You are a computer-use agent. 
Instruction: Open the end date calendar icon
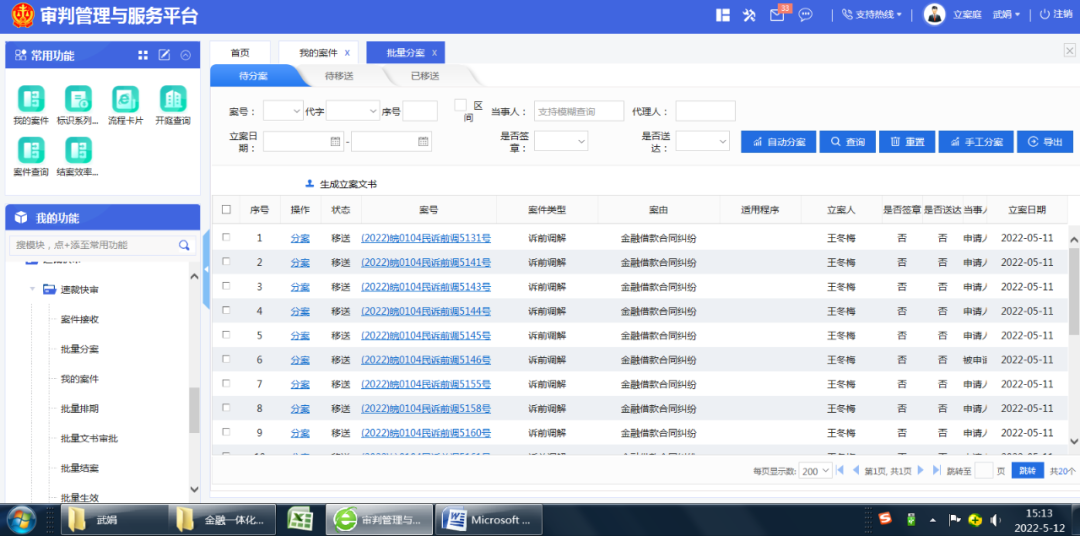pyautogui.click(x=424, y=141)
